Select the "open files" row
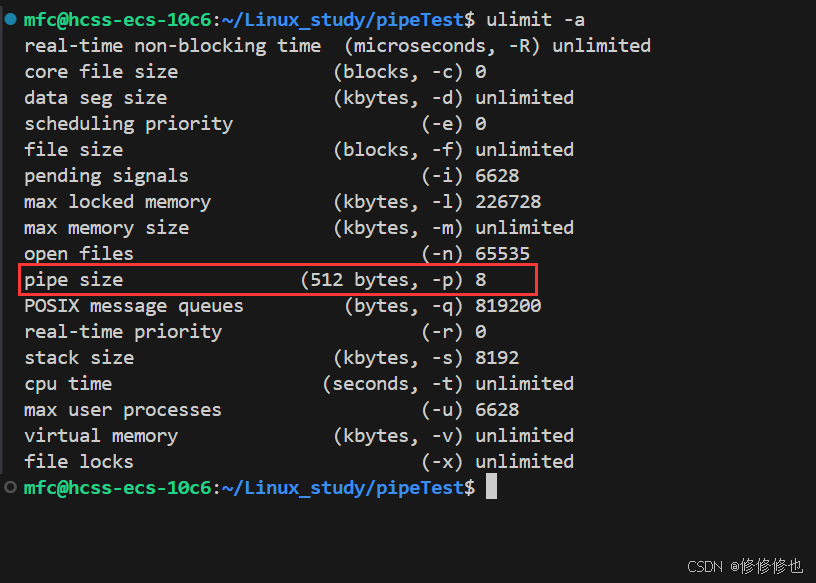816x583 pixels. tap(277, 254)
